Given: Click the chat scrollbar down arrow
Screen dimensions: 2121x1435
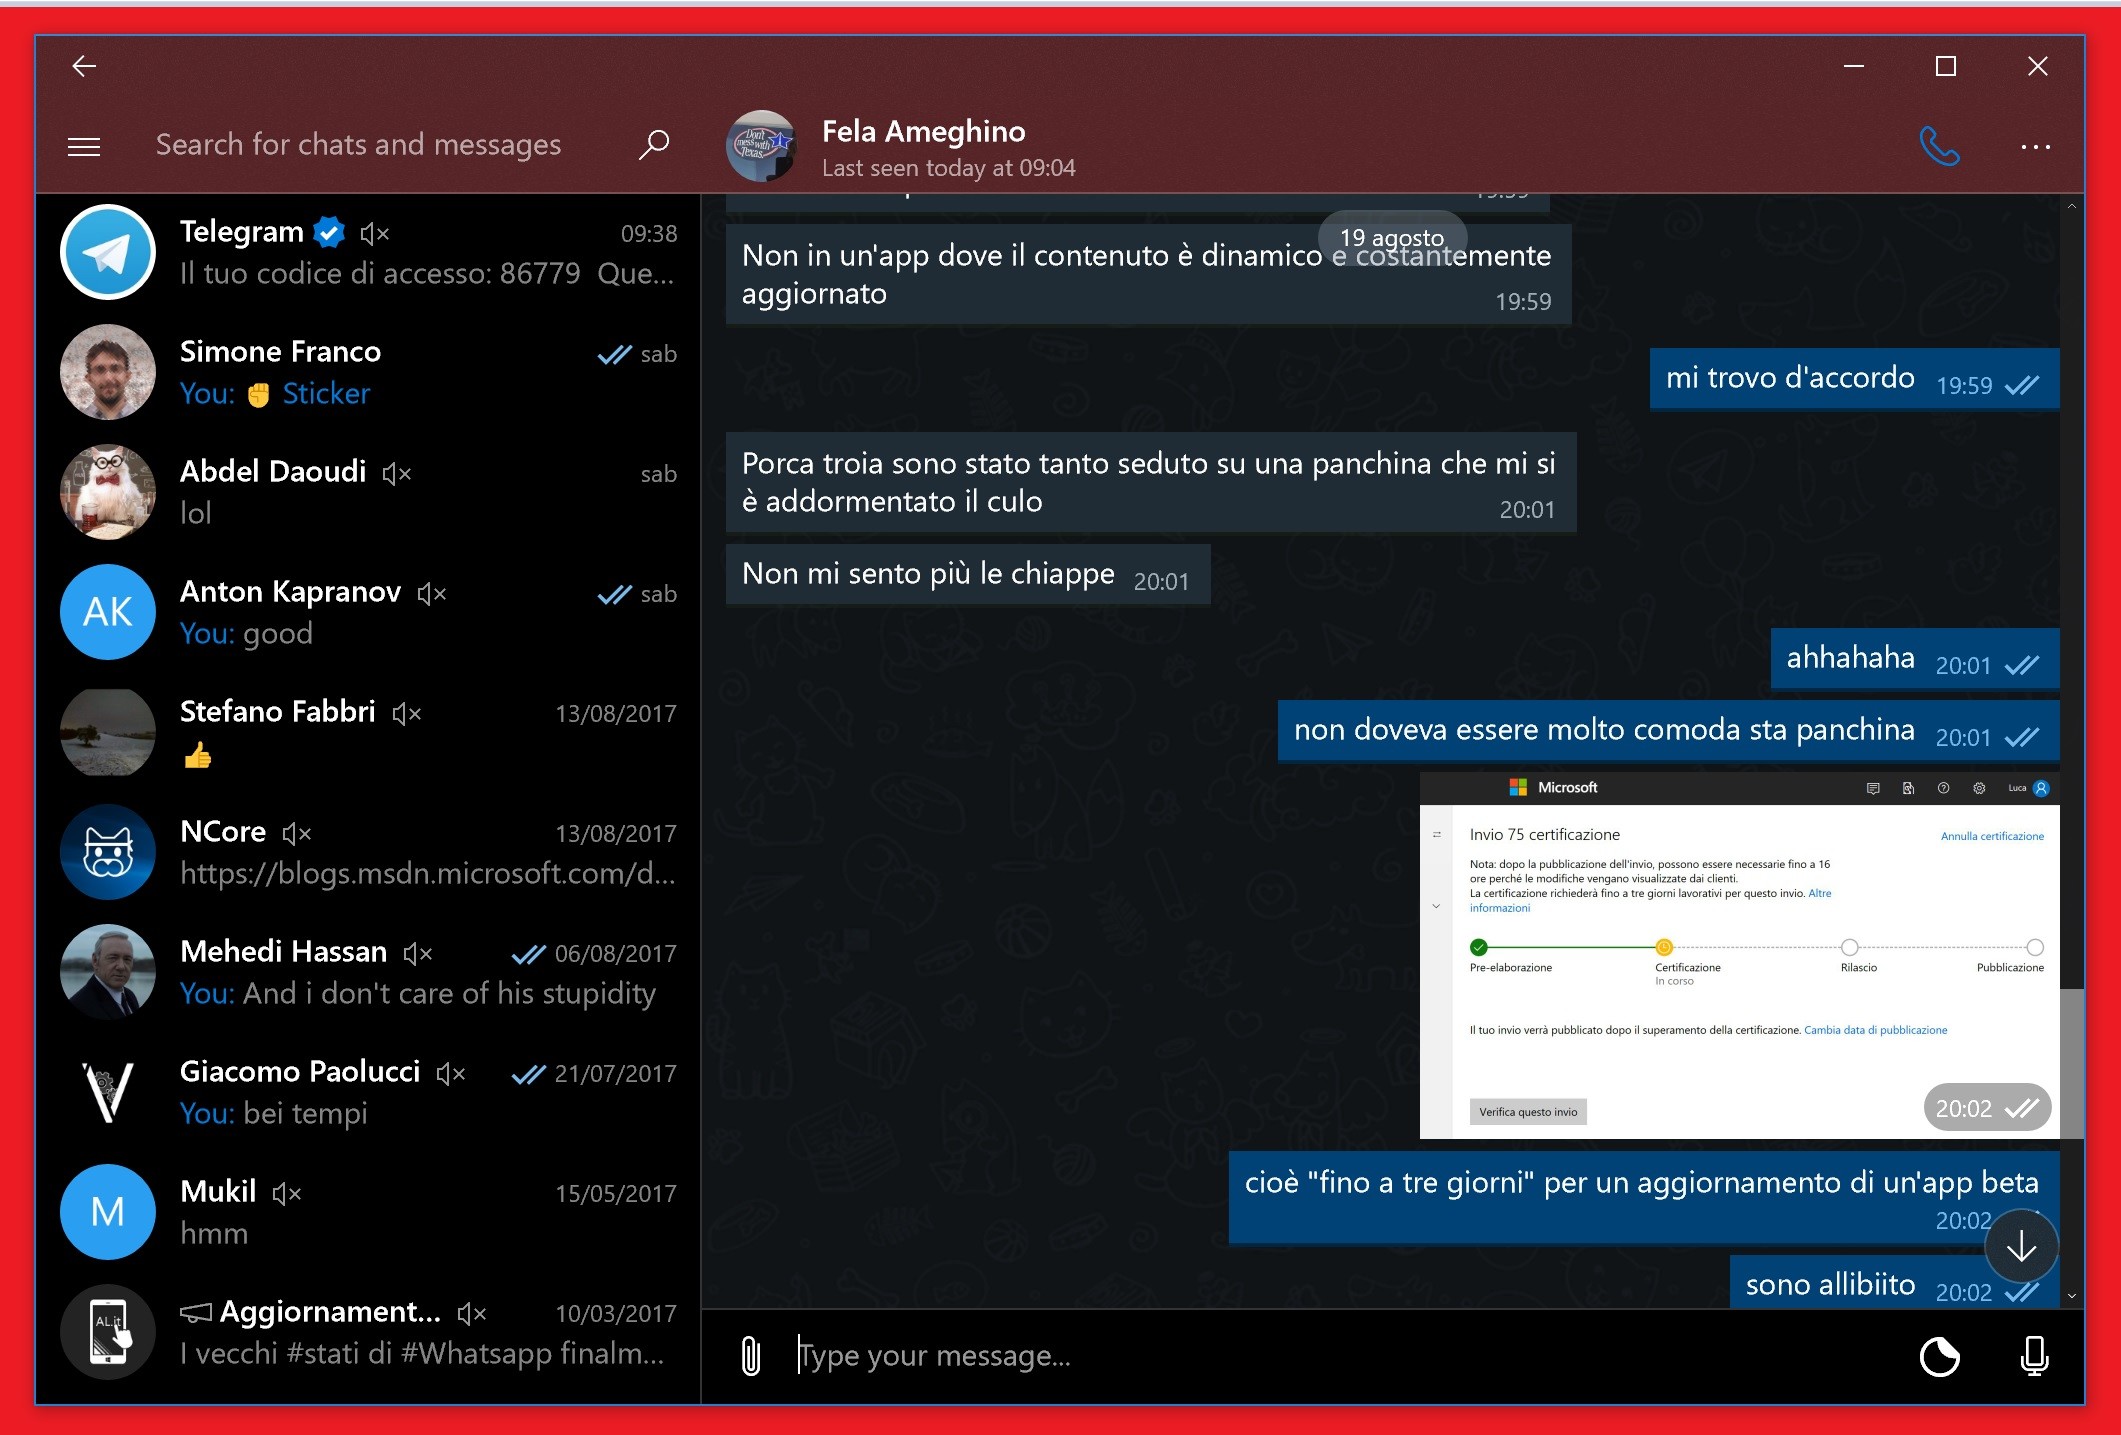Looking at the screenshot, I should tap(2072, 1296).
